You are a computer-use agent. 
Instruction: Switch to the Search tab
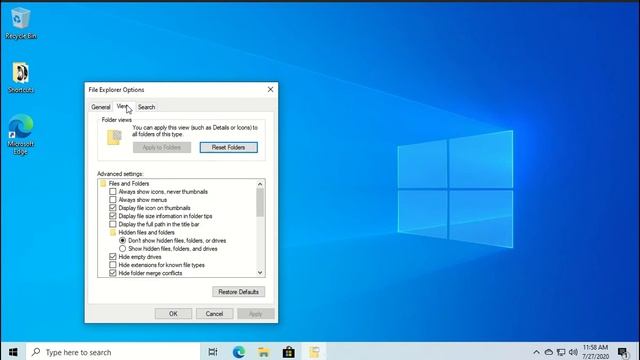[x=146, y=107]
